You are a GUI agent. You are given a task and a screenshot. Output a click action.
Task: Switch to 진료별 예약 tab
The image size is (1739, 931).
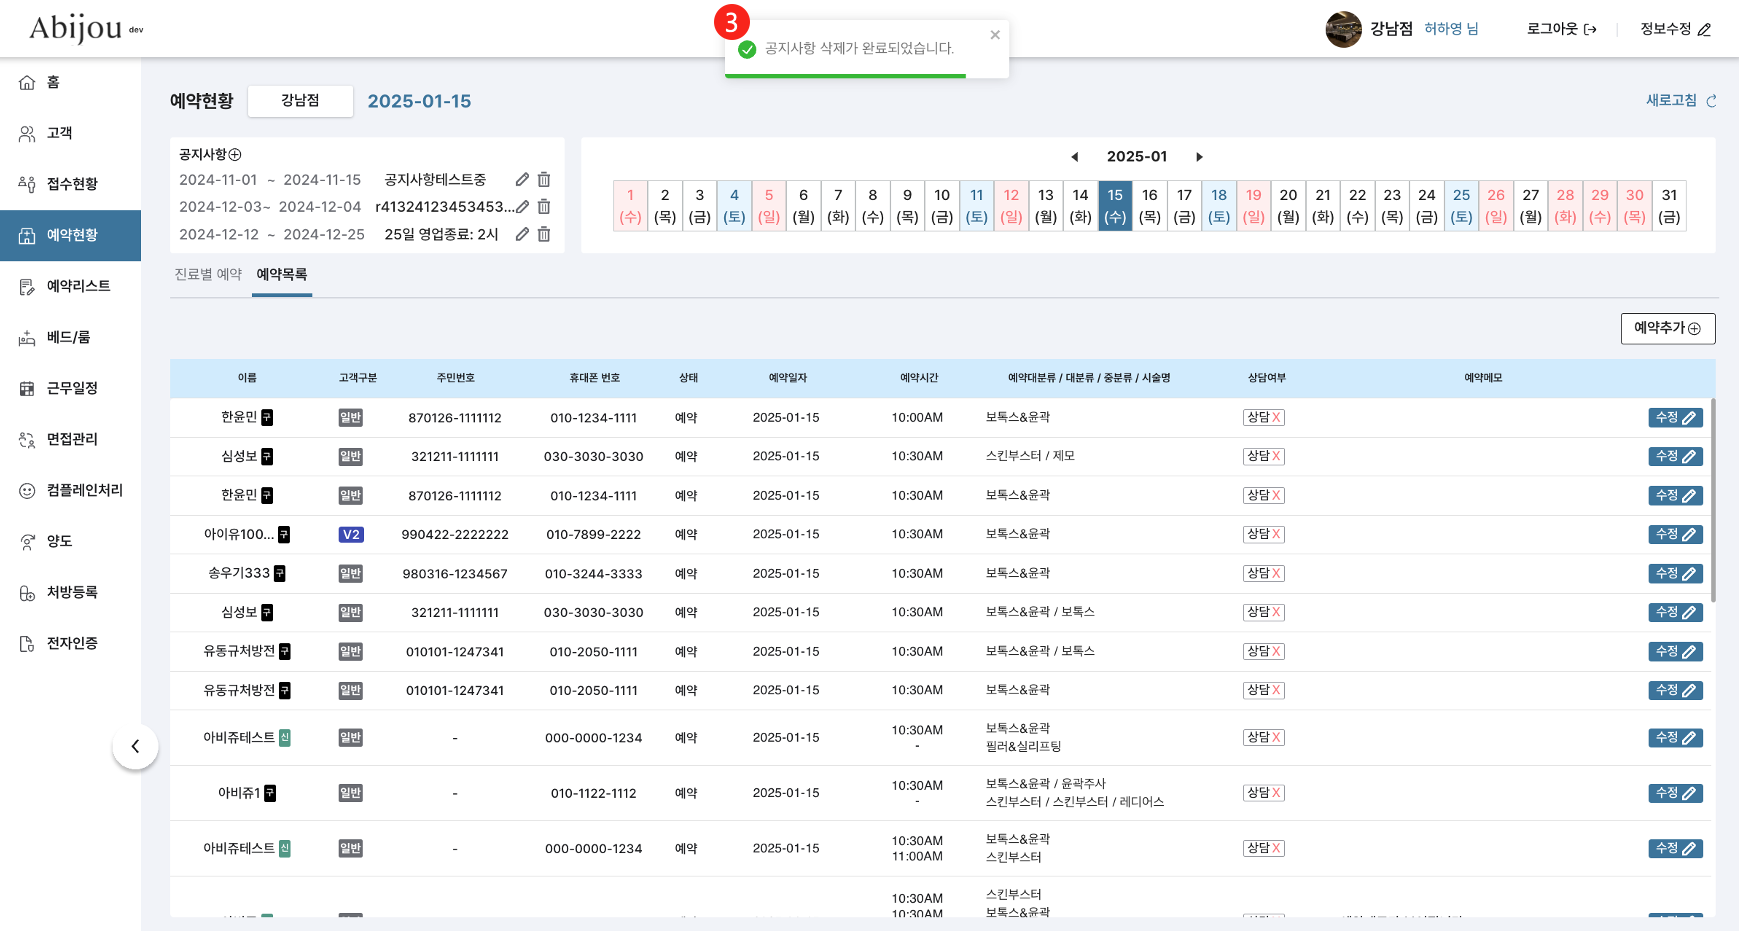[x=208, y=275]
